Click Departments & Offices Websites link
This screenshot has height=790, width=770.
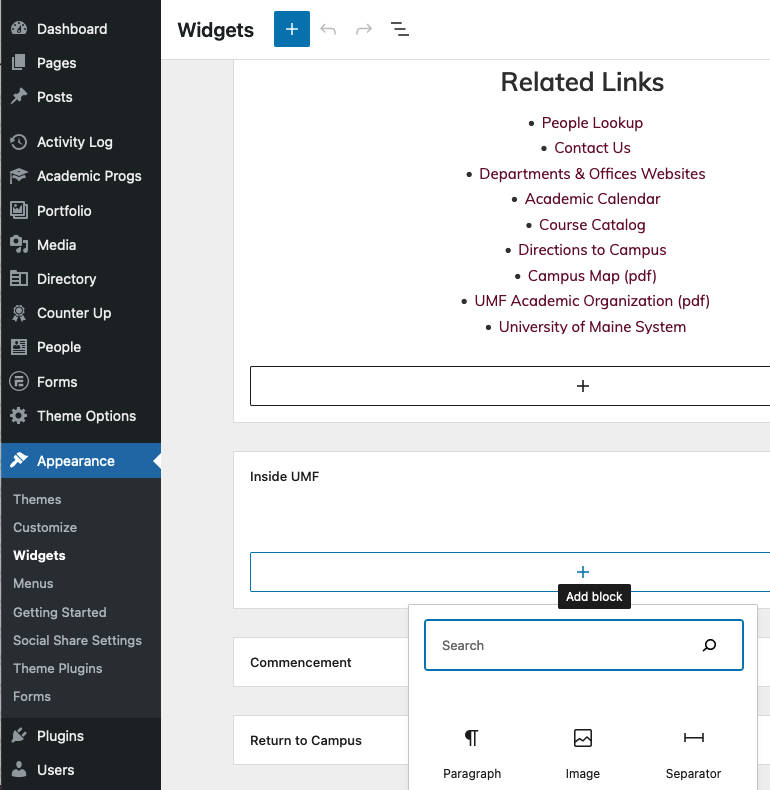(592, 173)
